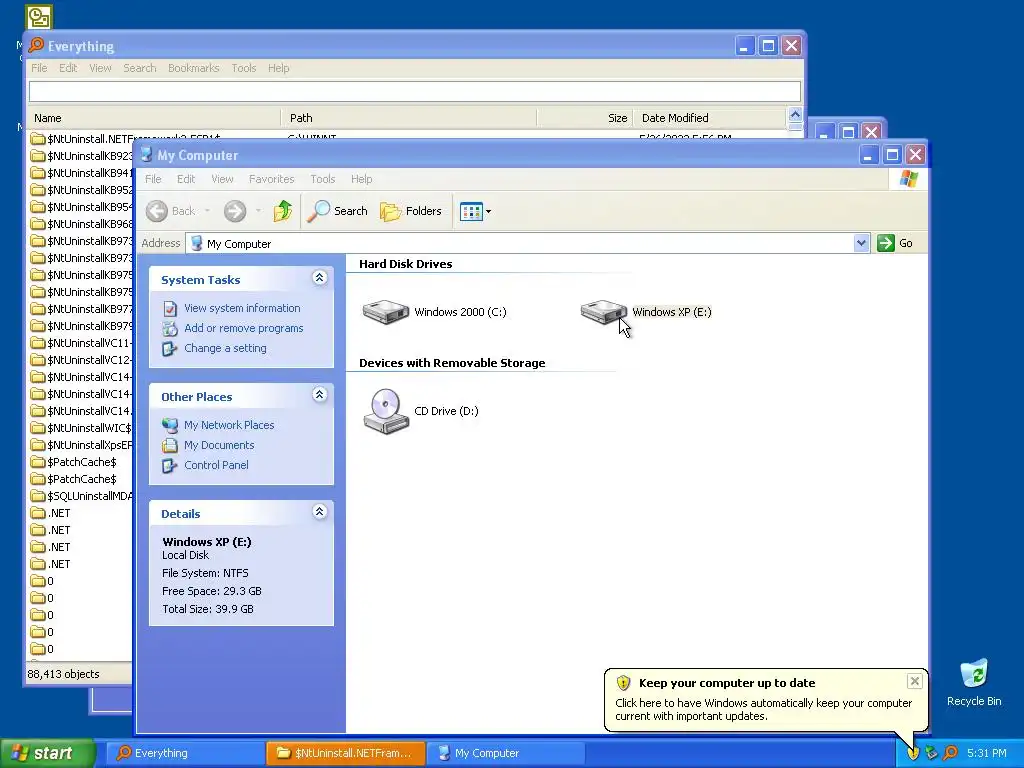Click View system information link

[242, 308]
